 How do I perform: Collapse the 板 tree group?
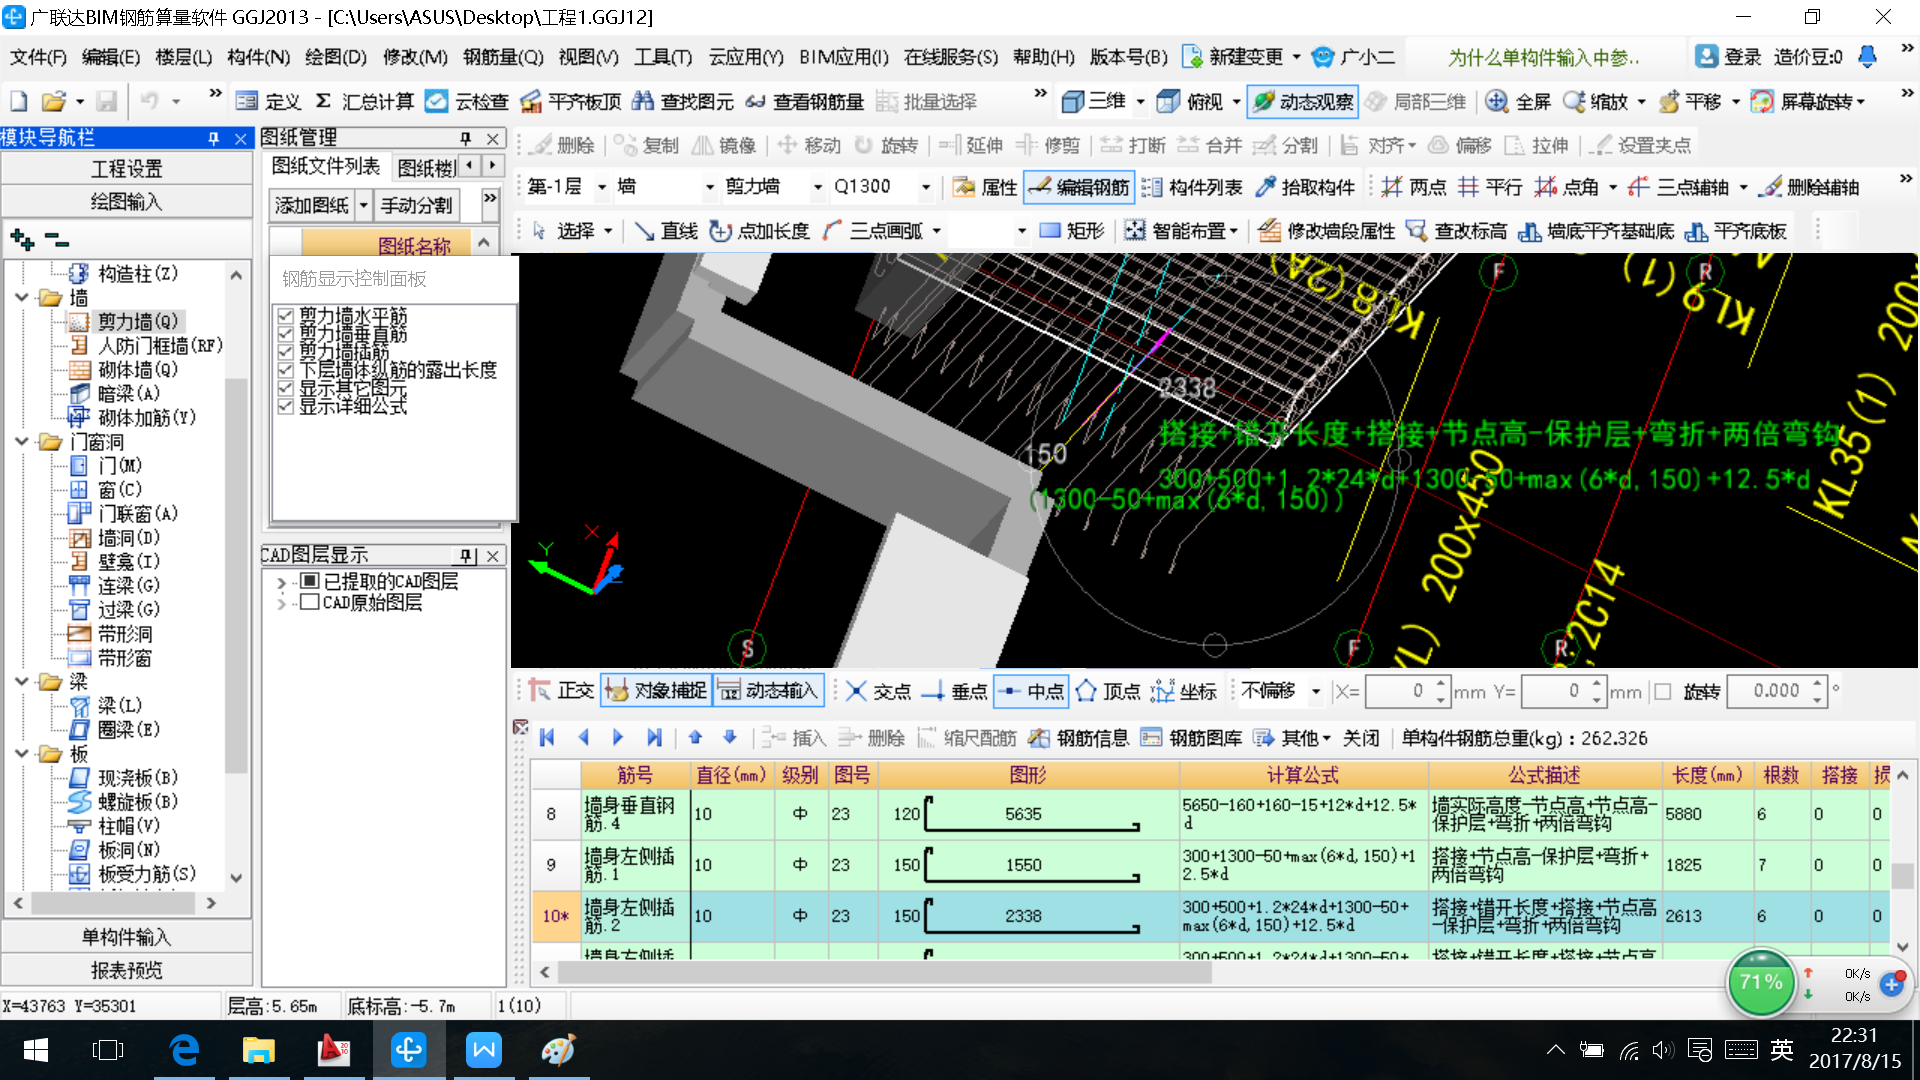pos(22,753)
